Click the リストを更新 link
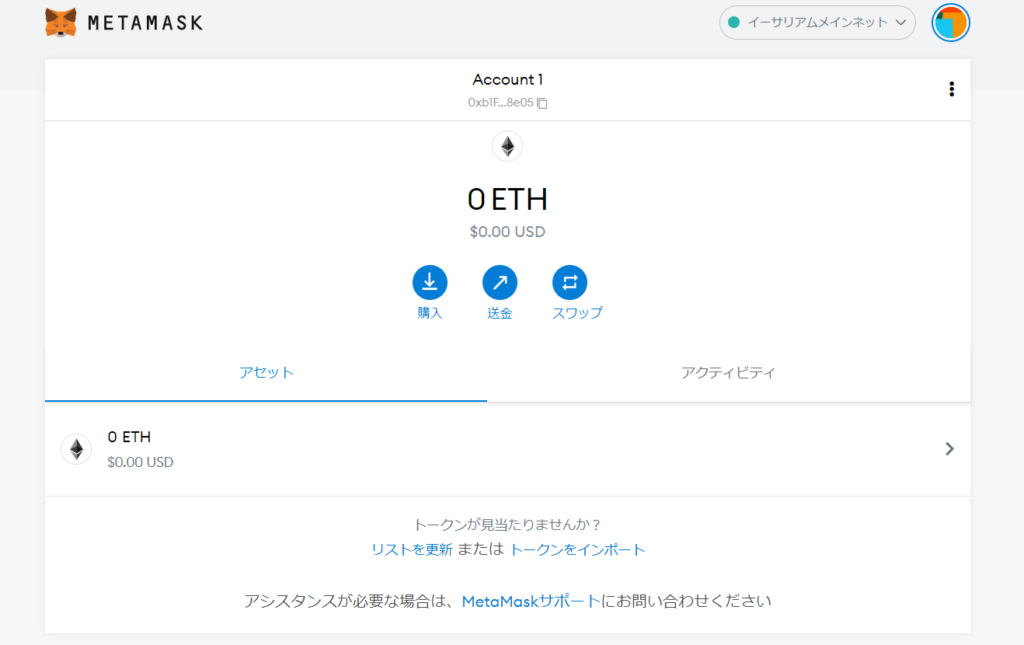1024x645 pixels. coord(411,549)
